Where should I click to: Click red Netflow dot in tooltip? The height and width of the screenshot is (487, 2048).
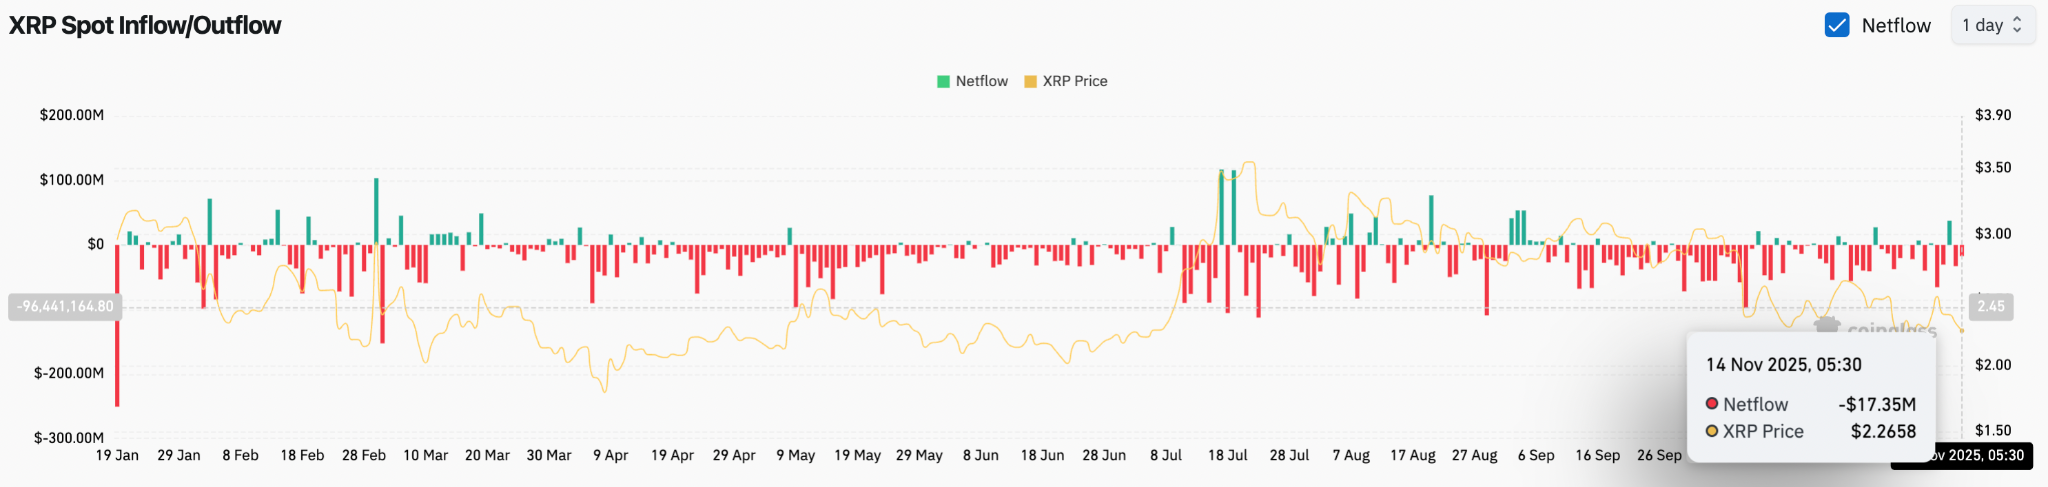tap(1712, 404)
